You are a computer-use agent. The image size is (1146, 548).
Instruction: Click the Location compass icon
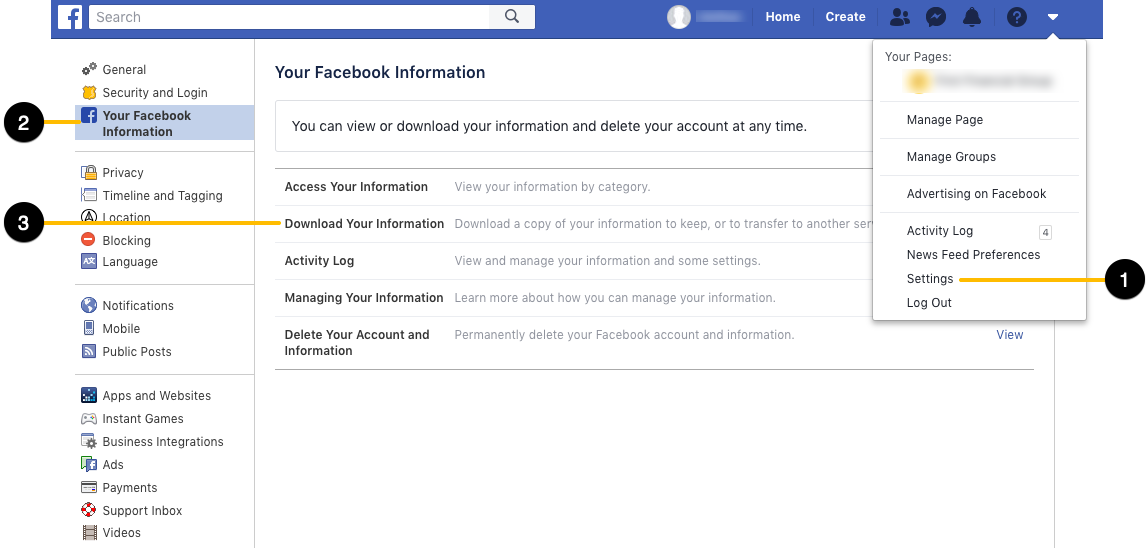[x=89, y=216]
